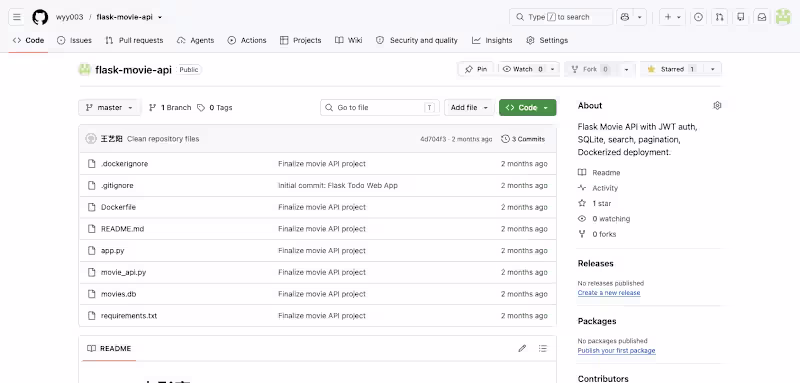The height and width of the screenshot is (383, 800).
Task: Open the Wiki tab
Action: (348, 40)
